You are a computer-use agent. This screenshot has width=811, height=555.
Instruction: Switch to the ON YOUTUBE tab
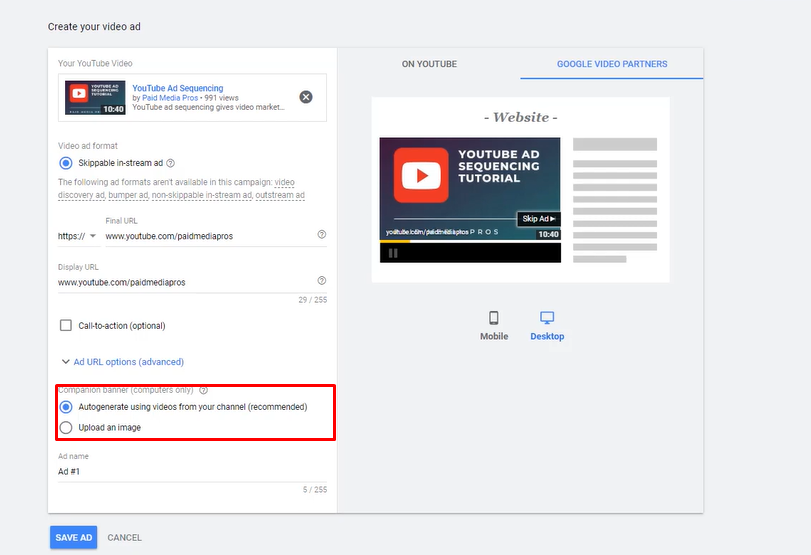click(x=429, y=64)
